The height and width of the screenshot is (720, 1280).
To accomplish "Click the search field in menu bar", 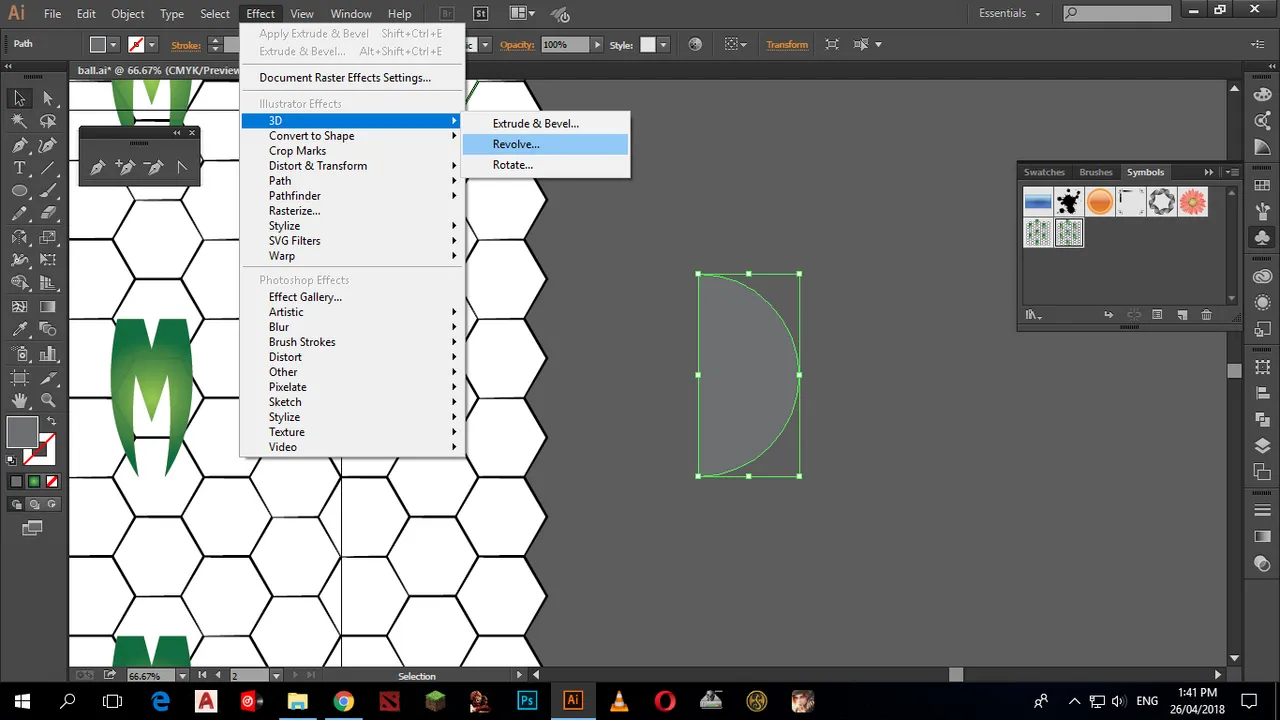I will (x=1116, y=13).
